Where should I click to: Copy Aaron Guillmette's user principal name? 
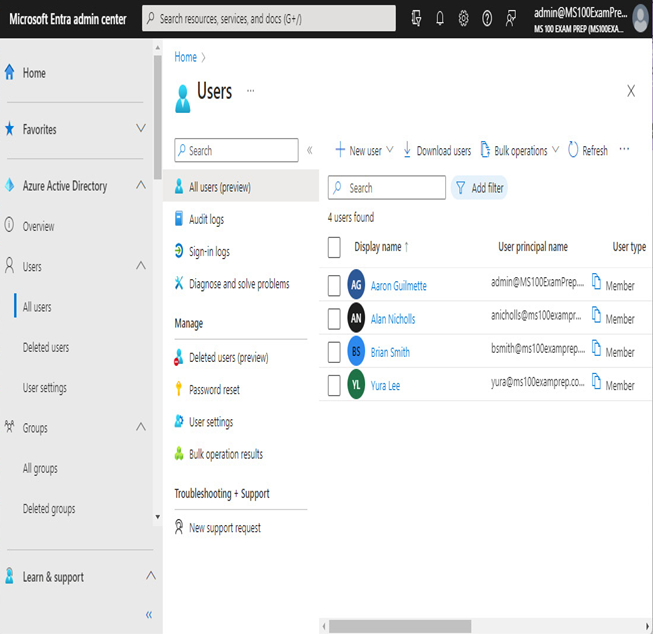[596, 281]
